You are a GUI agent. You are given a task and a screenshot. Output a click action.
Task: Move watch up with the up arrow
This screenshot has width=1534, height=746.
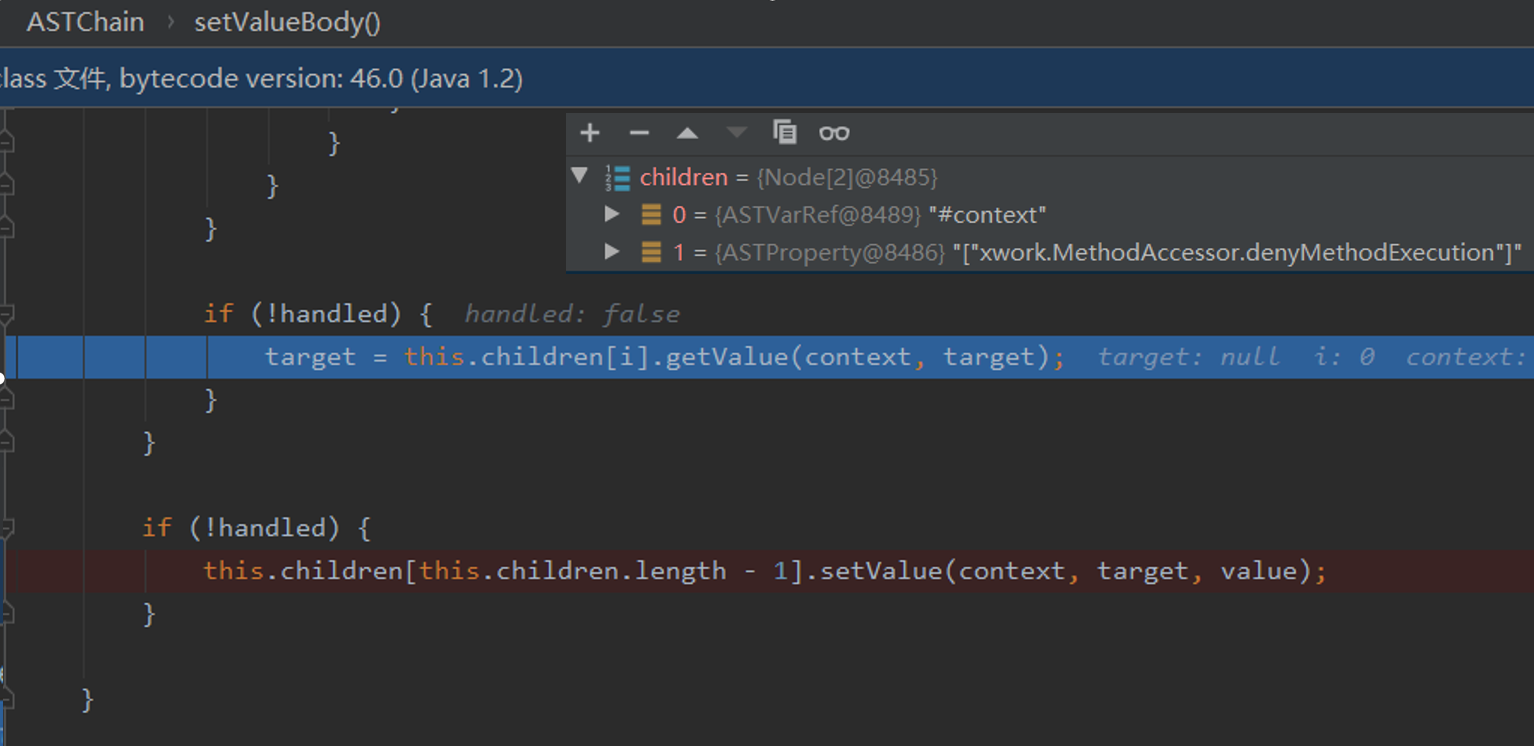687,133
